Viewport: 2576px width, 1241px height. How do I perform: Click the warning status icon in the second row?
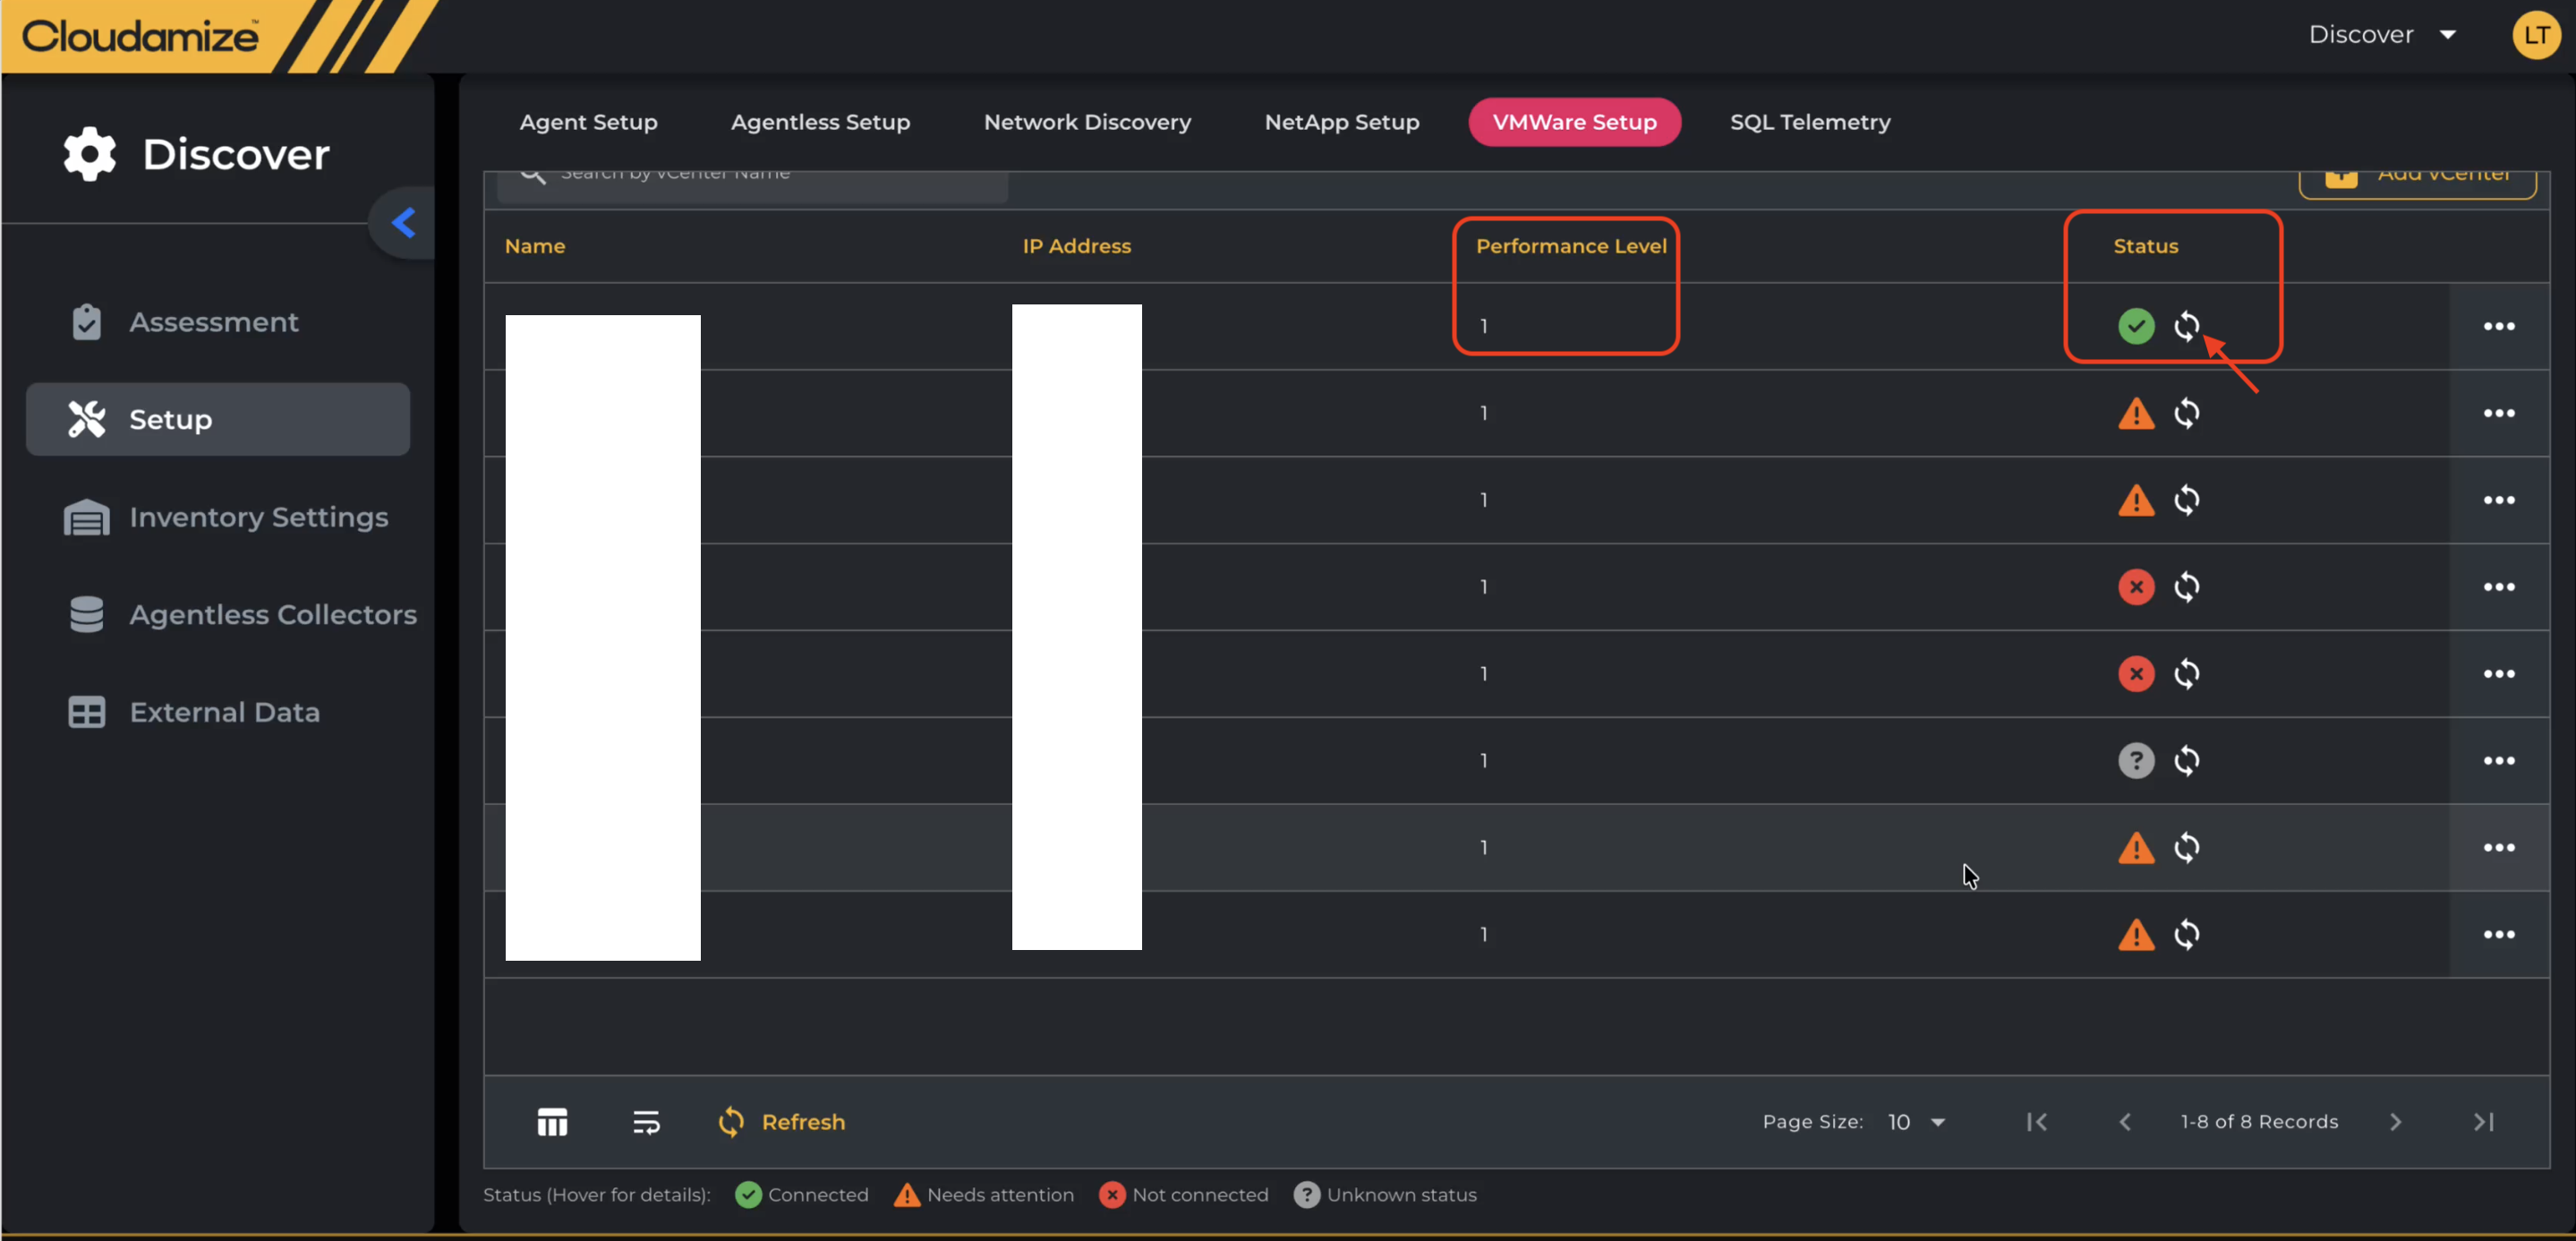pos(2136,413)
